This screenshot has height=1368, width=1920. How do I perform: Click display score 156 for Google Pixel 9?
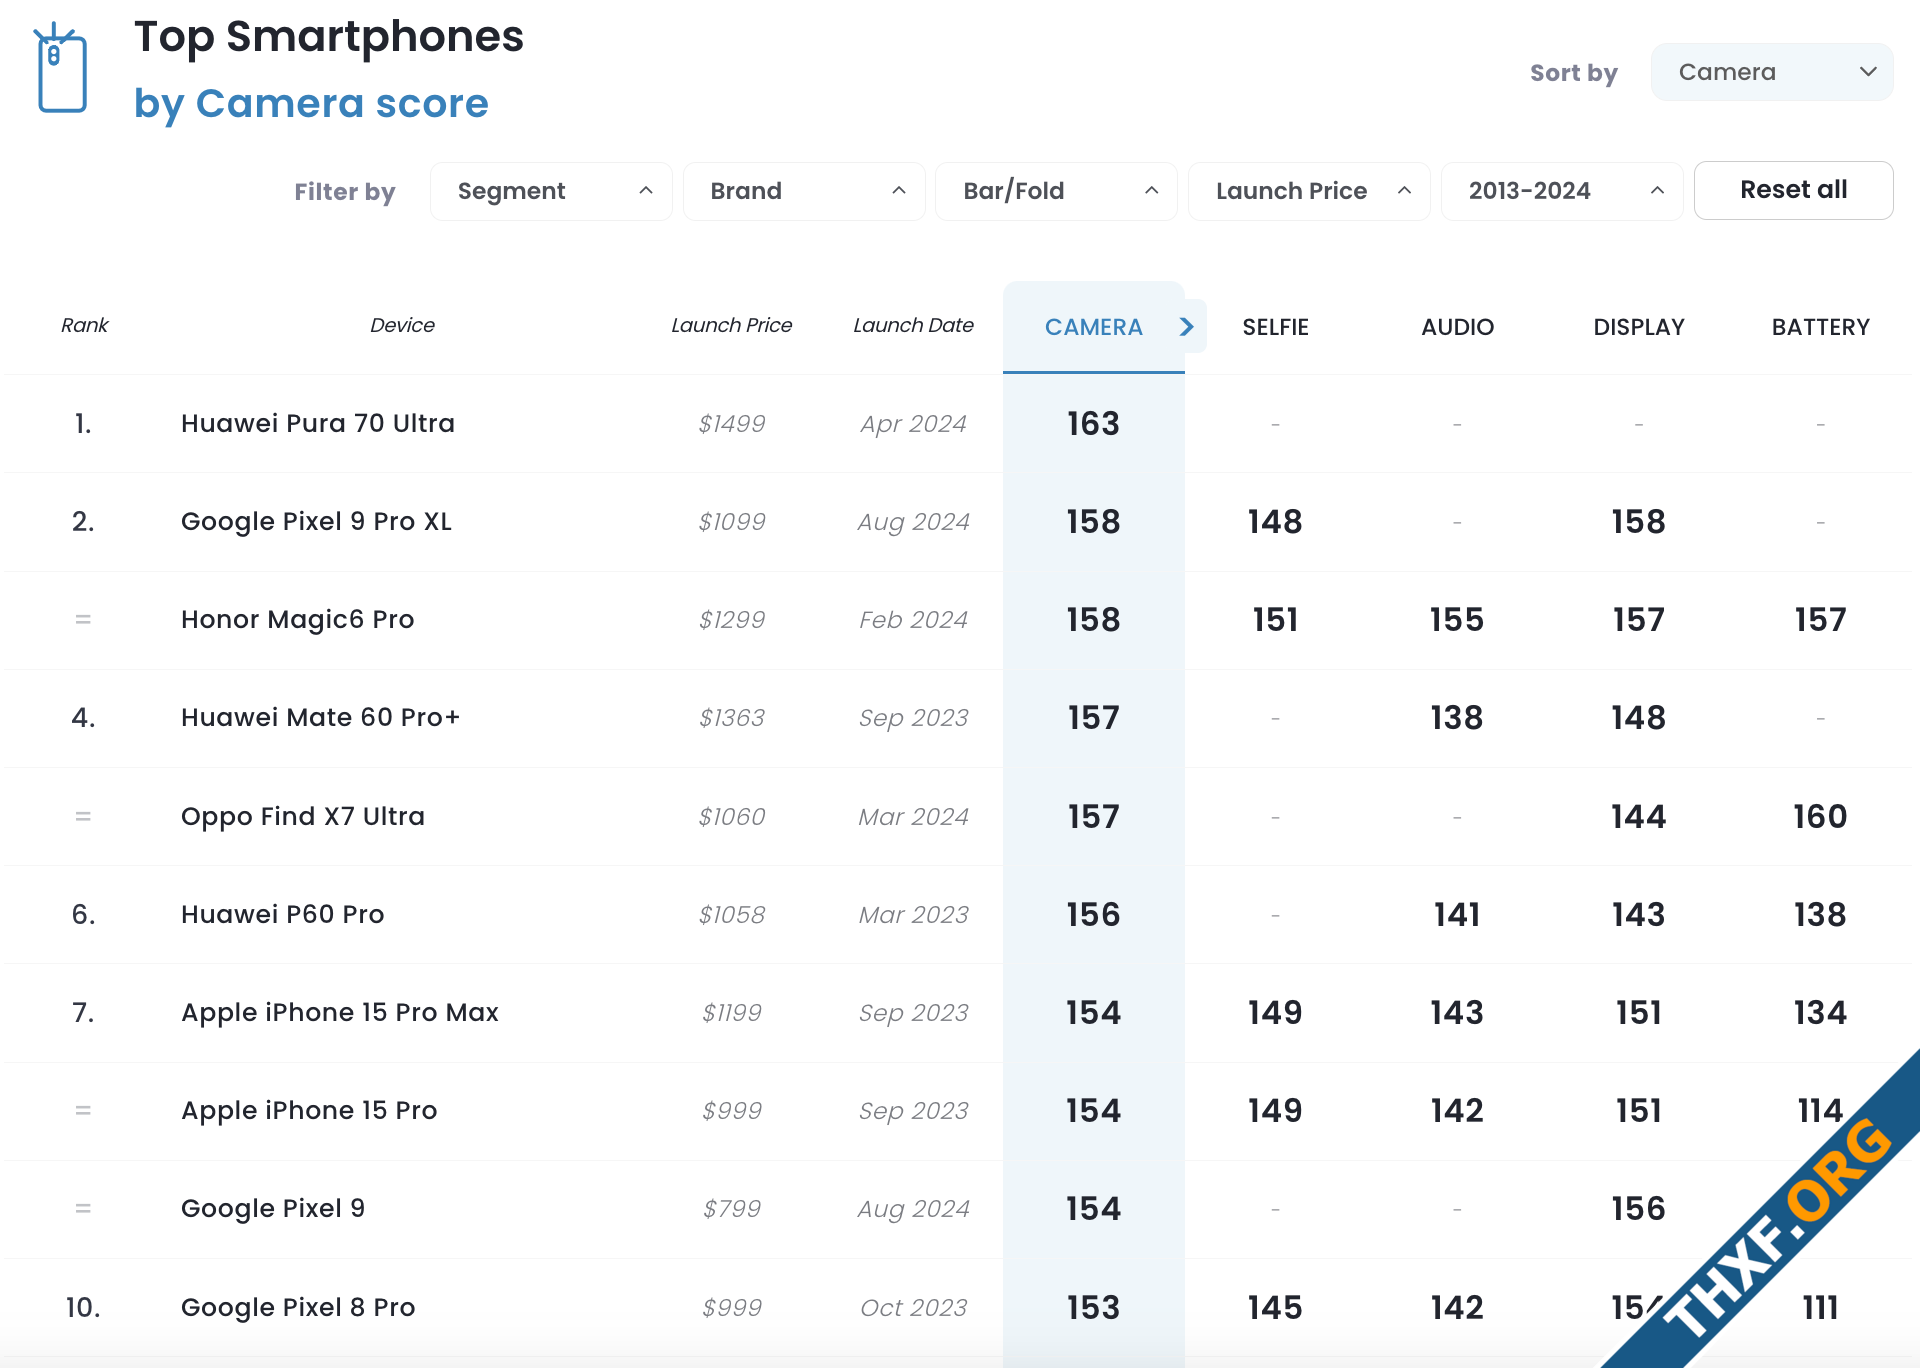point(1638,1208)
